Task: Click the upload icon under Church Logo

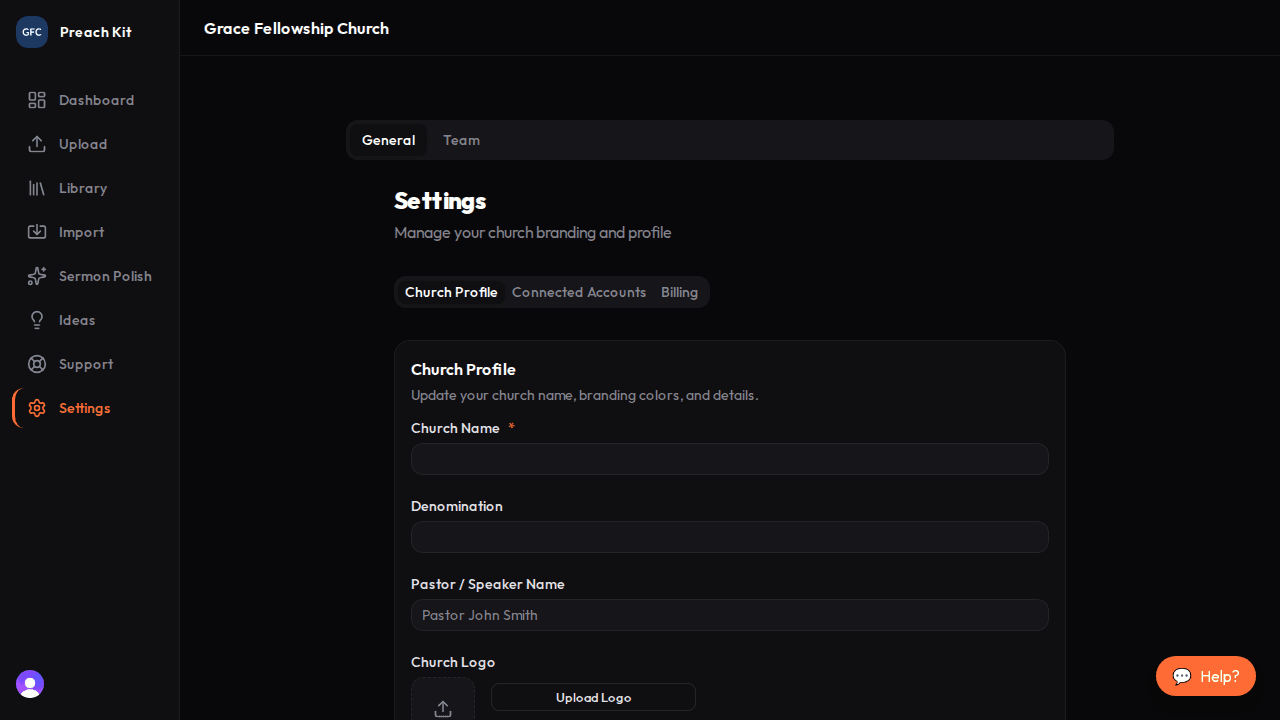Action: pyautogui.click(x=443, y=708)
